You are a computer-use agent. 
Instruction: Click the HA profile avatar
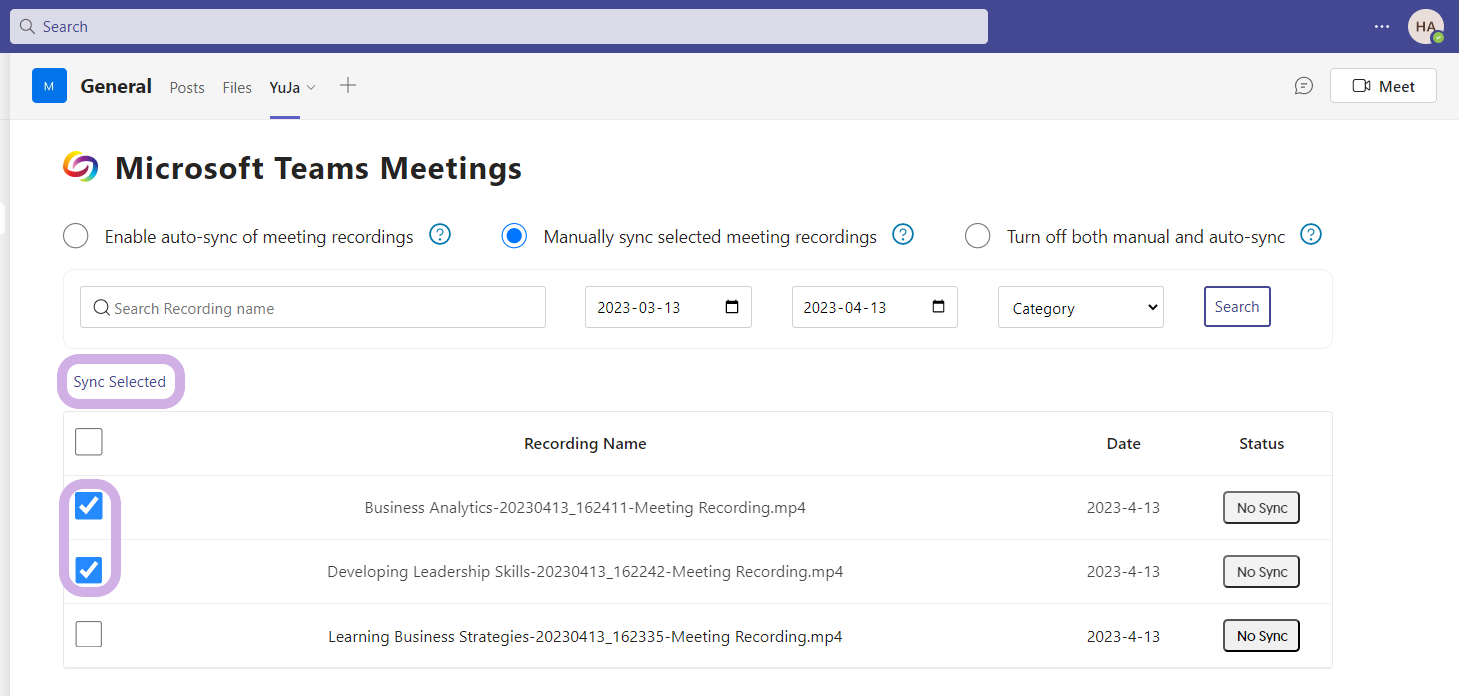(1425, 27)
